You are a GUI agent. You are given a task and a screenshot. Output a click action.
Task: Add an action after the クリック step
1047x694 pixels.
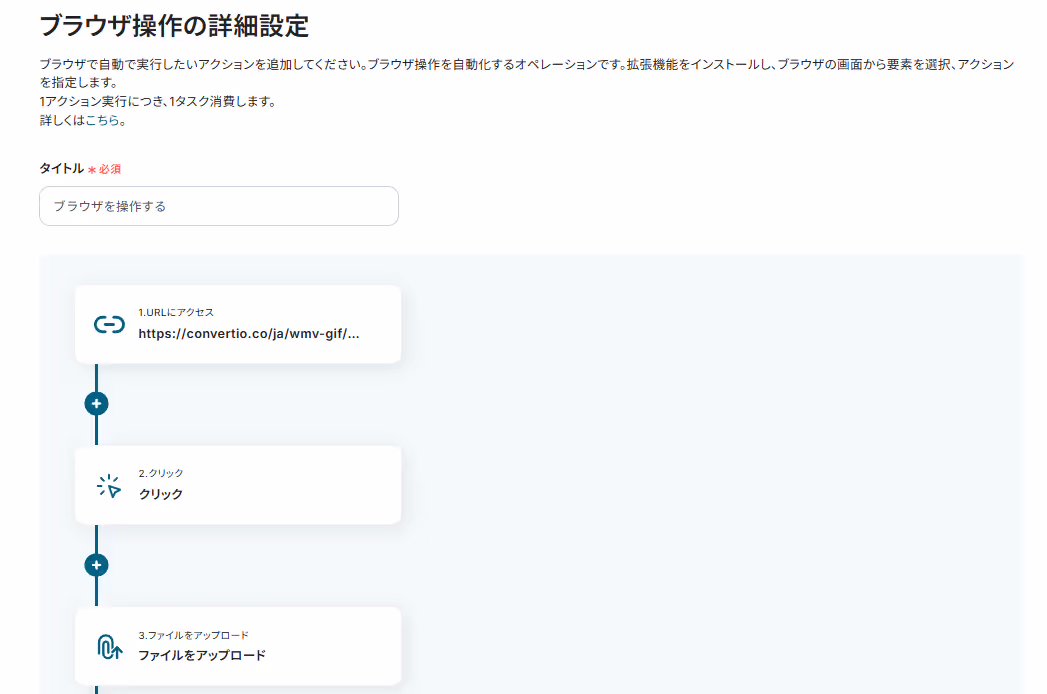tap(96, 565)
